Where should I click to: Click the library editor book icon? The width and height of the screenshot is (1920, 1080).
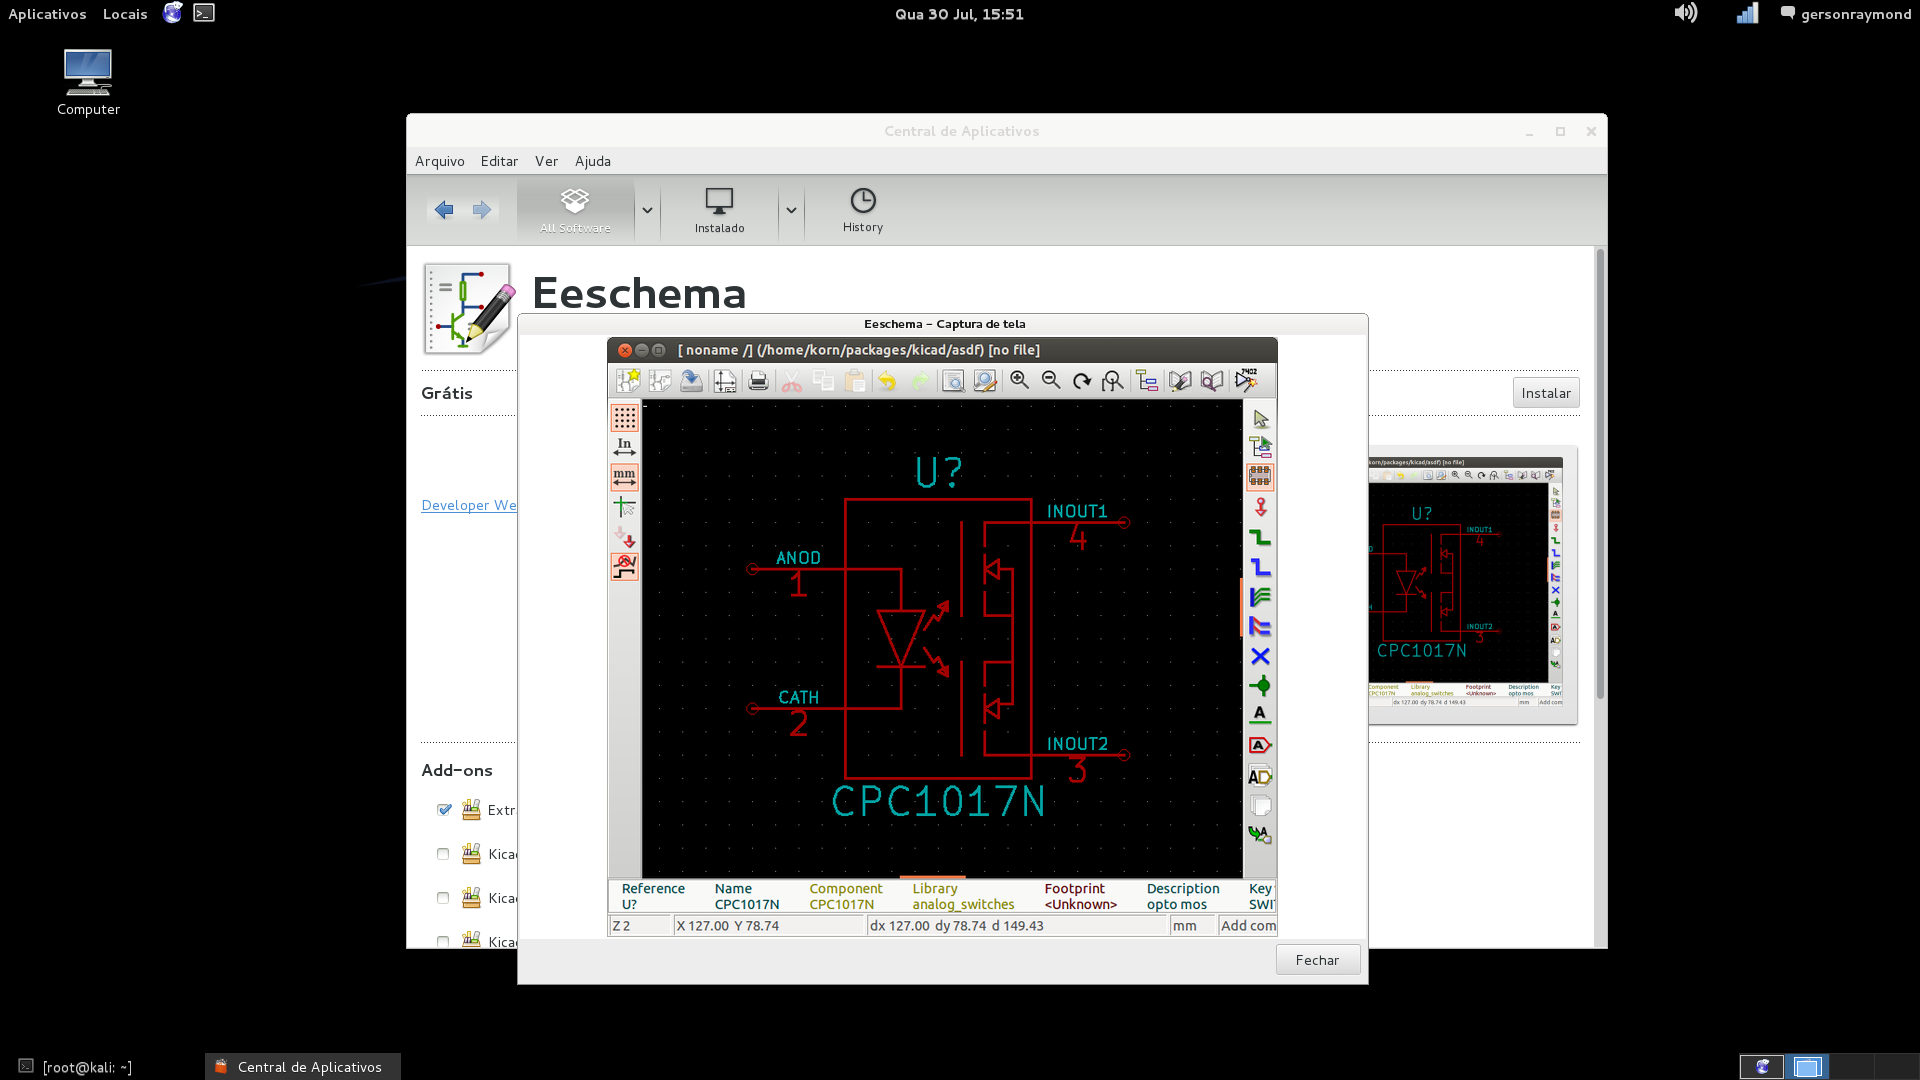coord(1180,380)
